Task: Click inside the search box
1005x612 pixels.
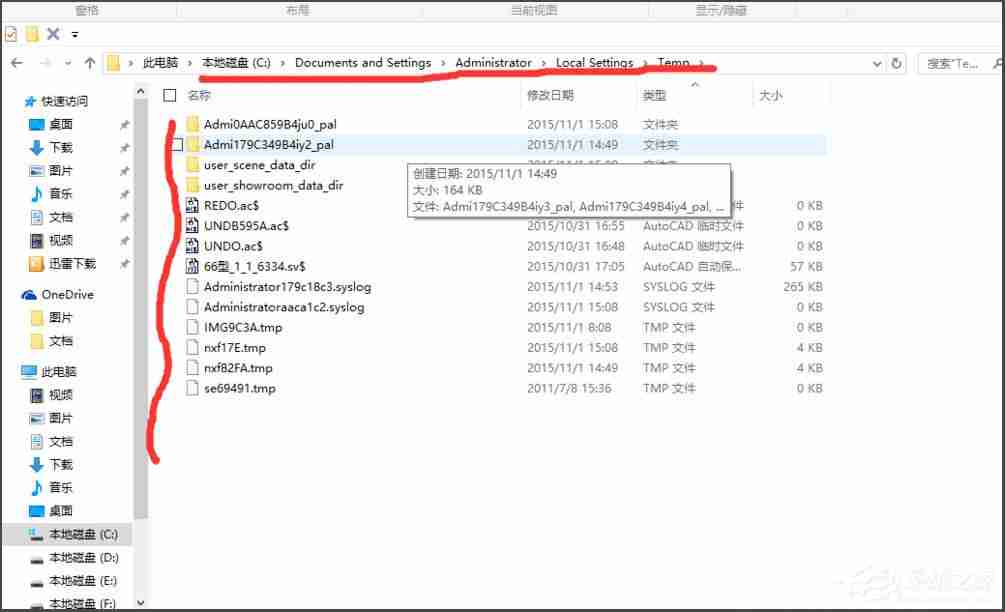Action: (x=955, y=62)
